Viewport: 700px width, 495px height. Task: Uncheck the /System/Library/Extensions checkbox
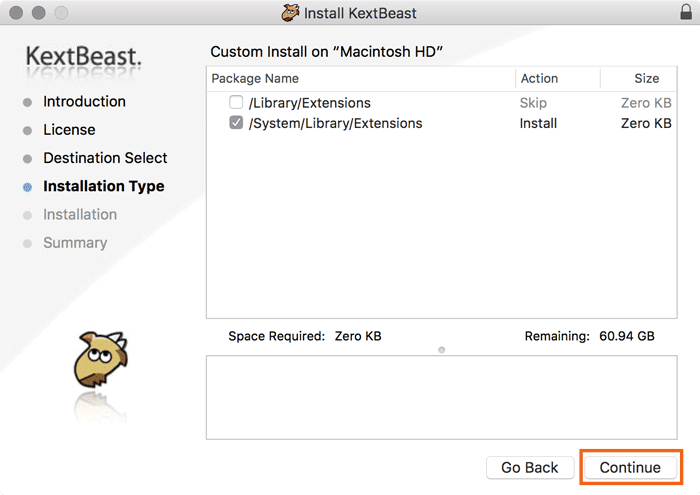[236, 123]
